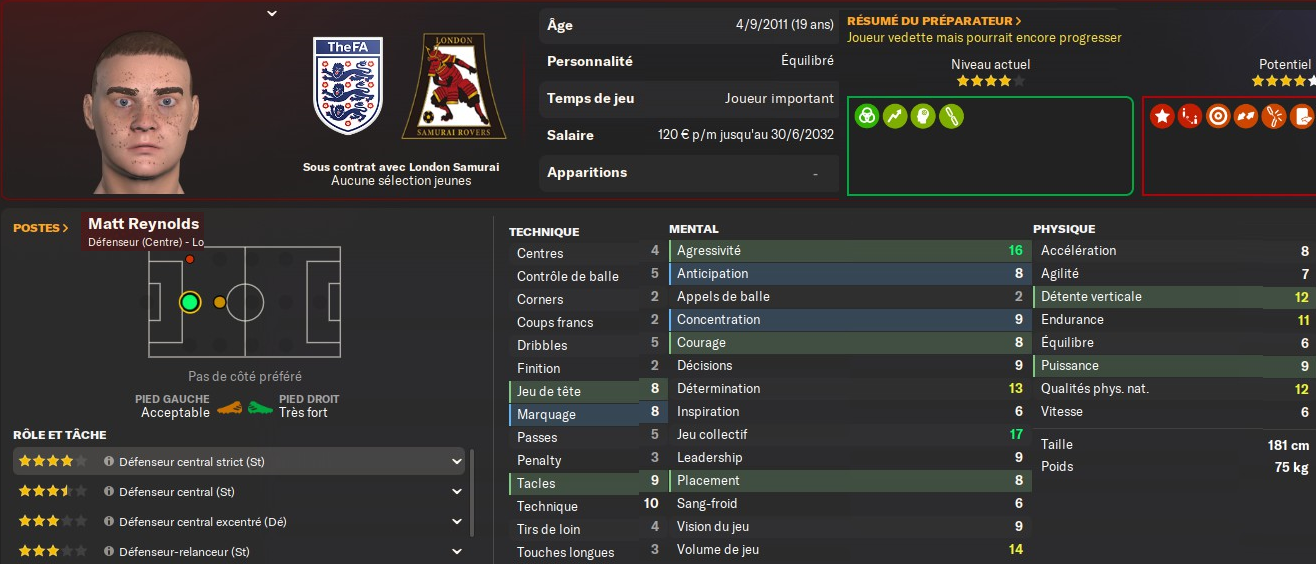The width and height of the screenshot is (1316, 564).
Task: Click the green head profile icon
Action: click(922, 116)
